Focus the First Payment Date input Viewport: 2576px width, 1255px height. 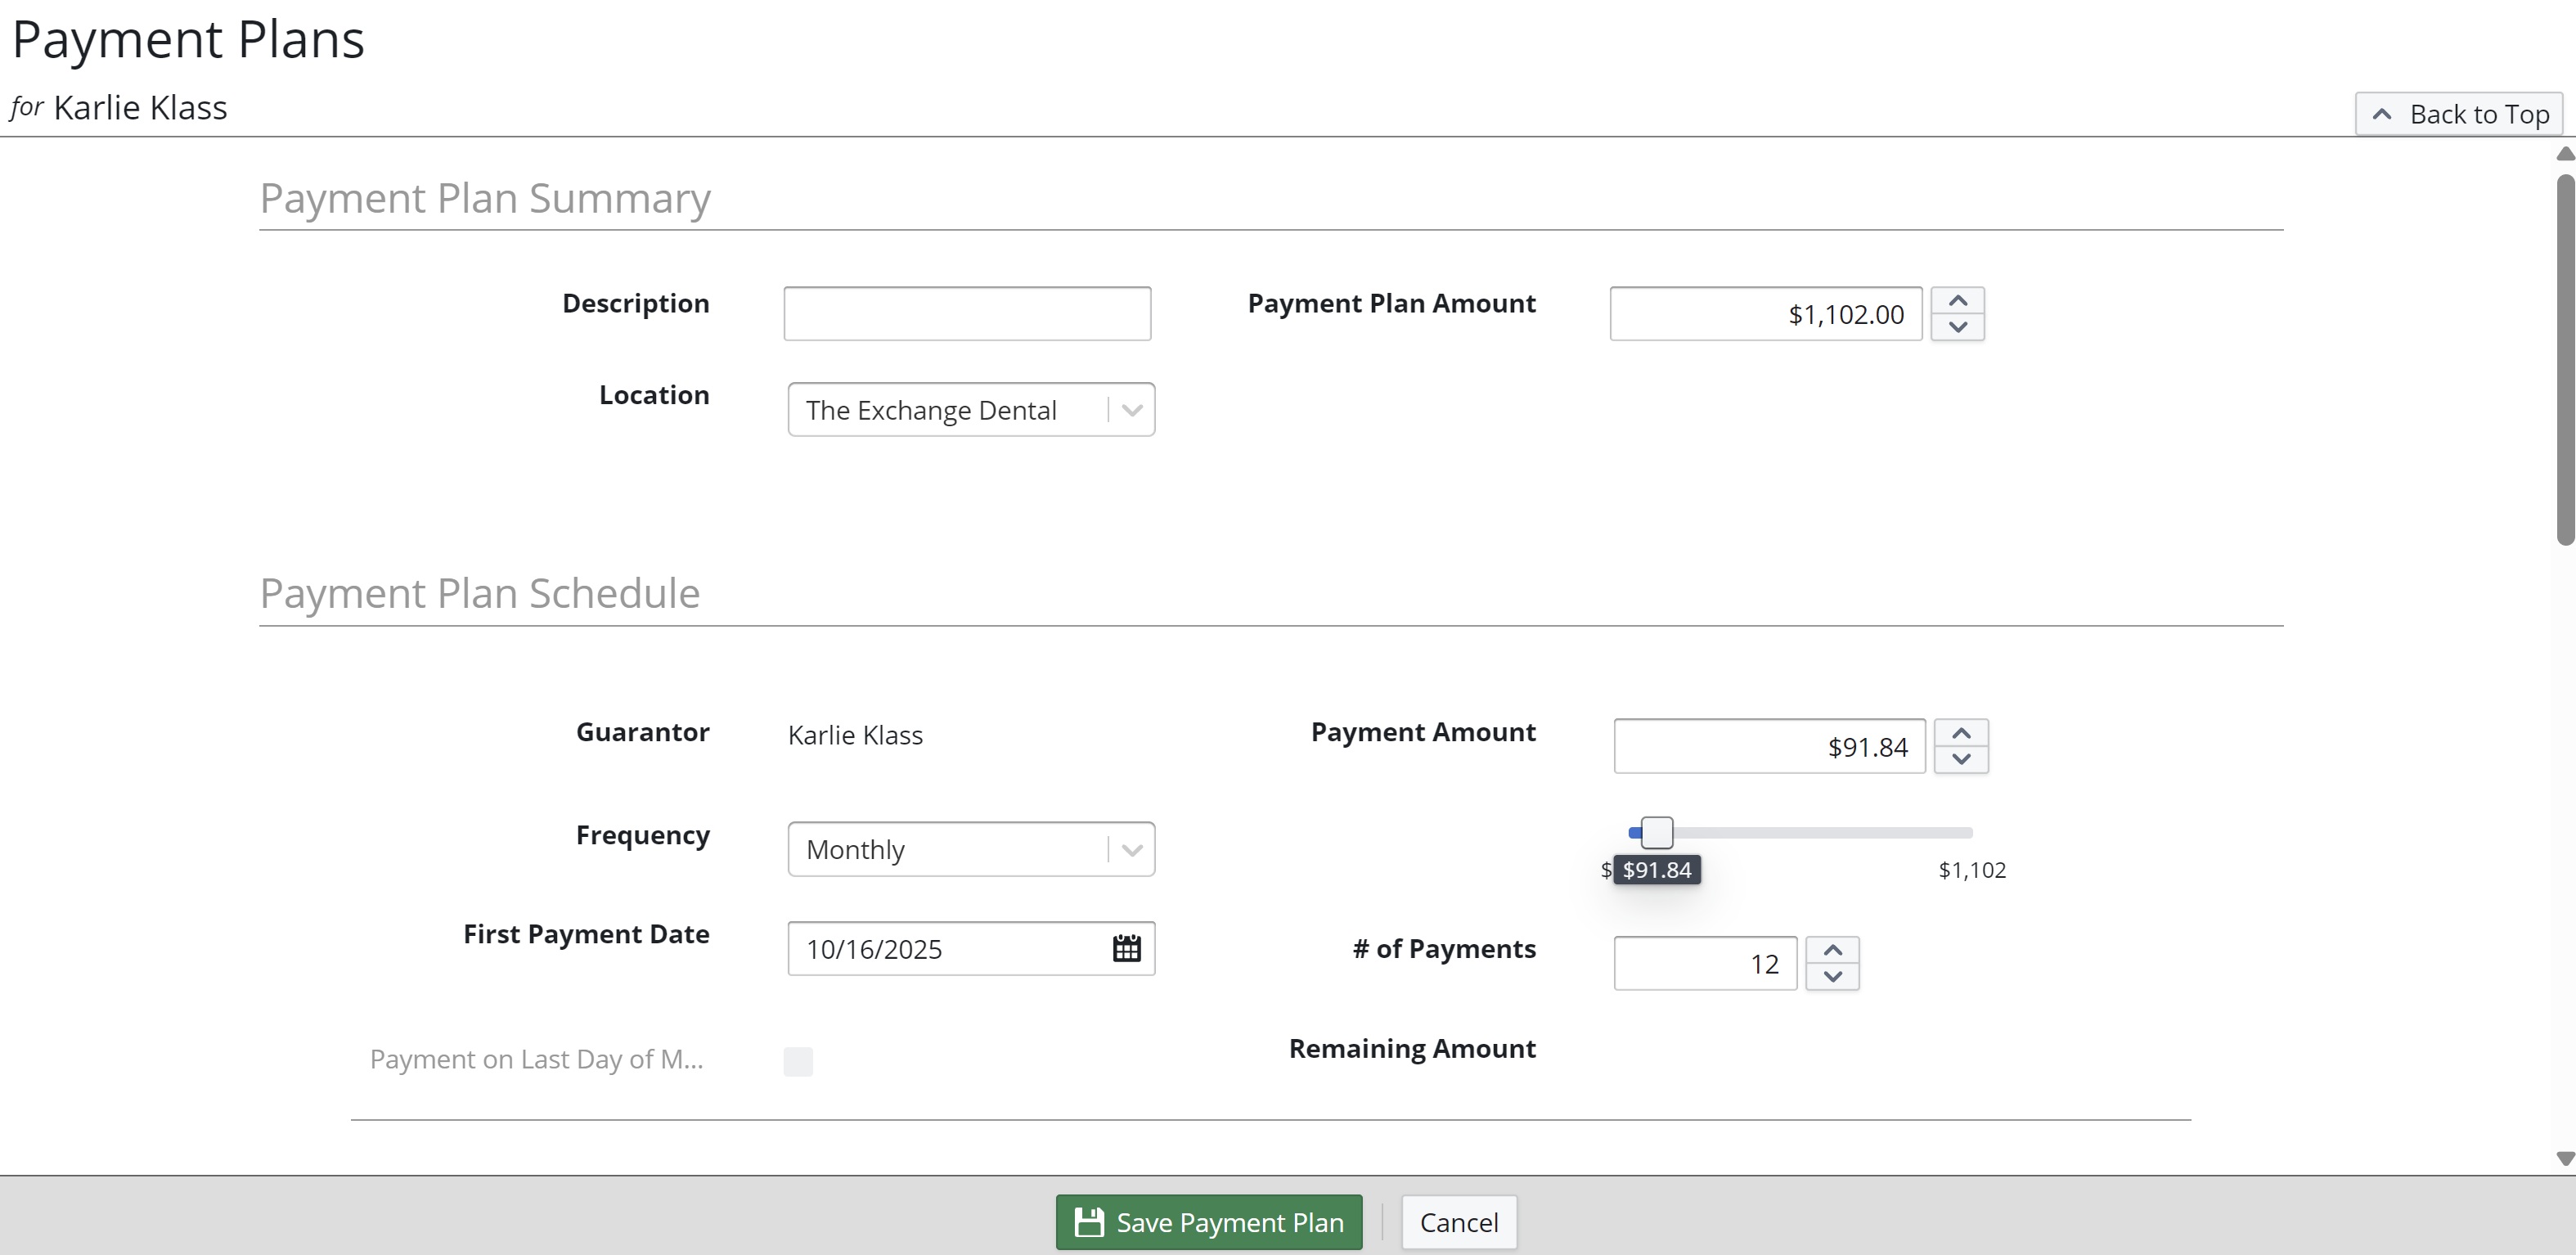pos(945,948)
